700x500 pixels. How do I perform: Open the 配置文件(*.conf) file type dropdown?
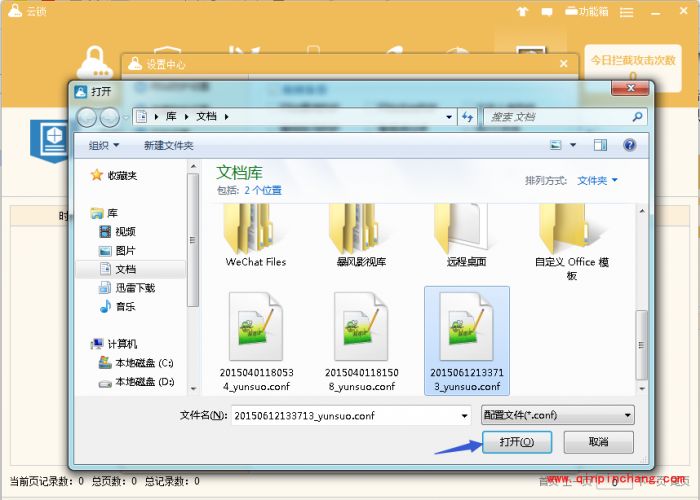558,415
